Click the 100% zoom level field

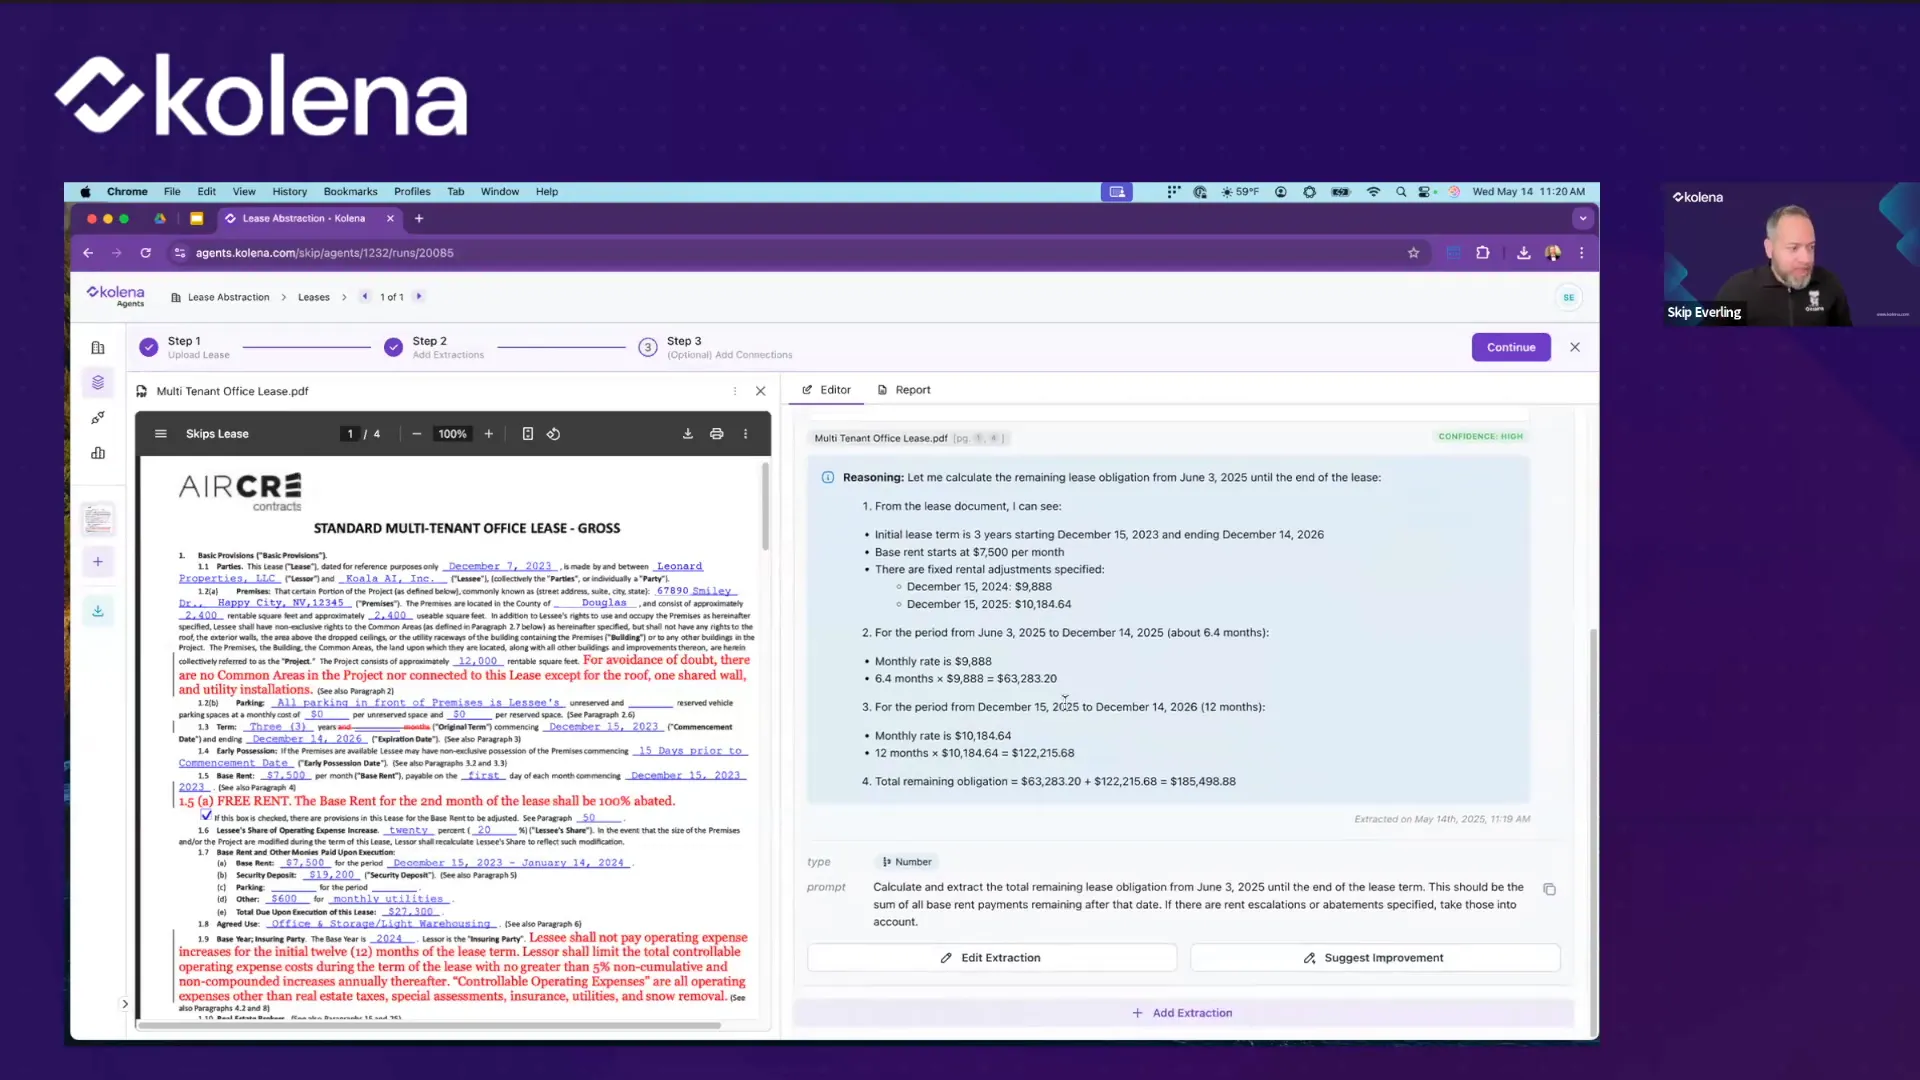452,434
